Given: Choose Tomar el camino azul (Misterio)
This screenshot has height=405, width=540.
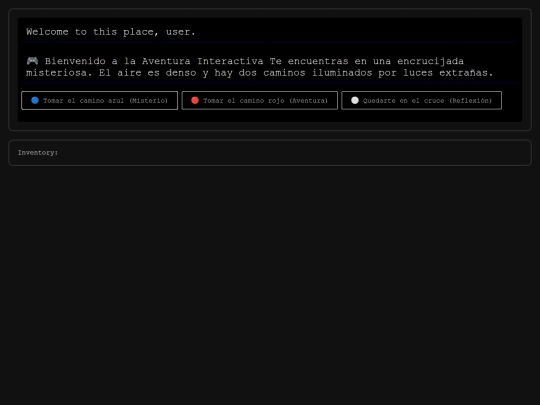Looking at the screenshot, I should pyautogui.click(x=100, y=101).
